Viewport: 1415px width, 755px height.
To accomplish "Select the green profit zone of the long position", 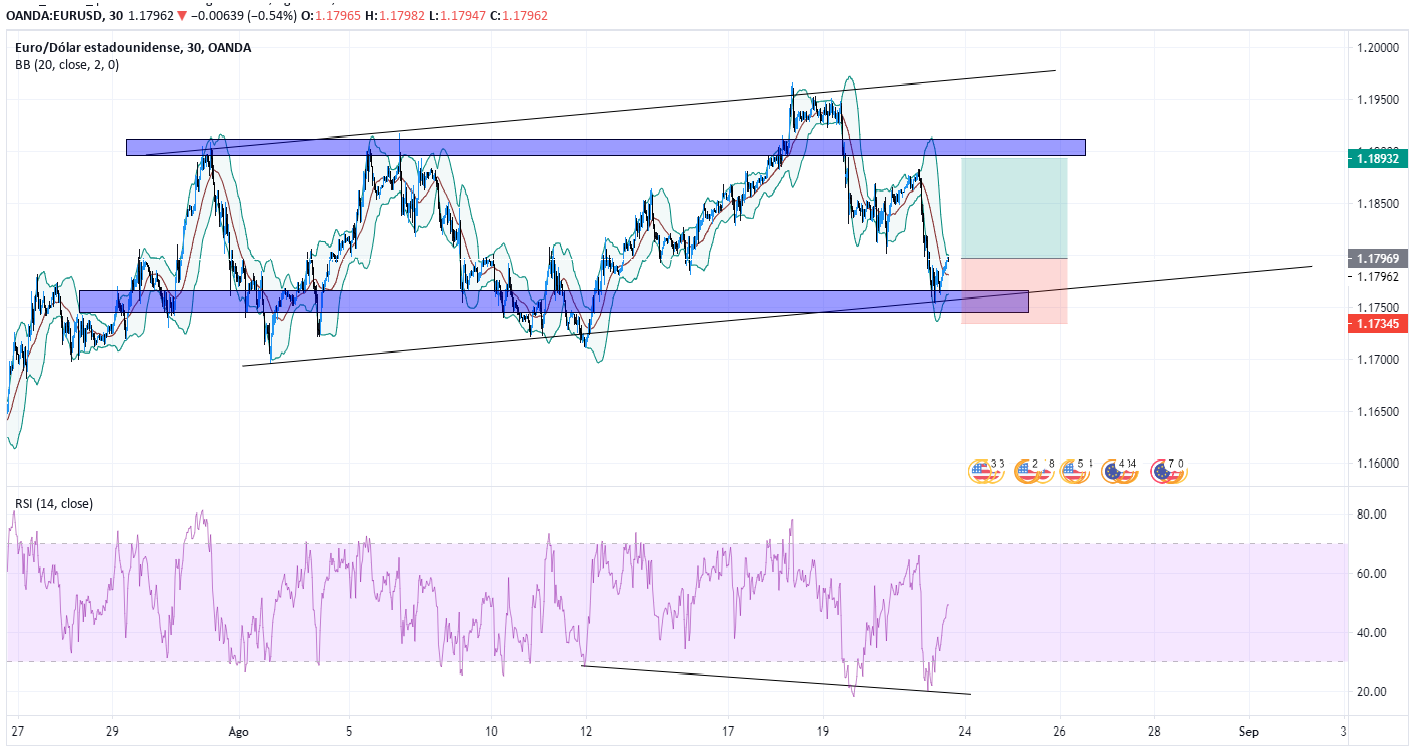I will [1014, 208].
